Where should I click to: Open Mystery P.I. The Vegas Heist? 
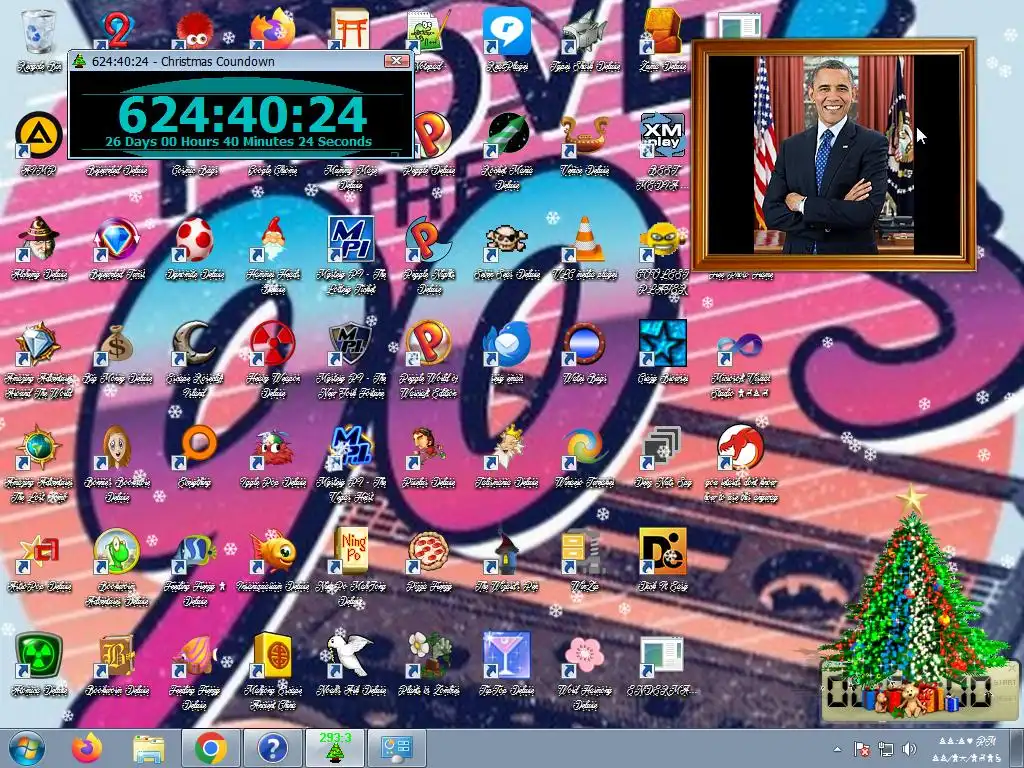click(351, 448)
